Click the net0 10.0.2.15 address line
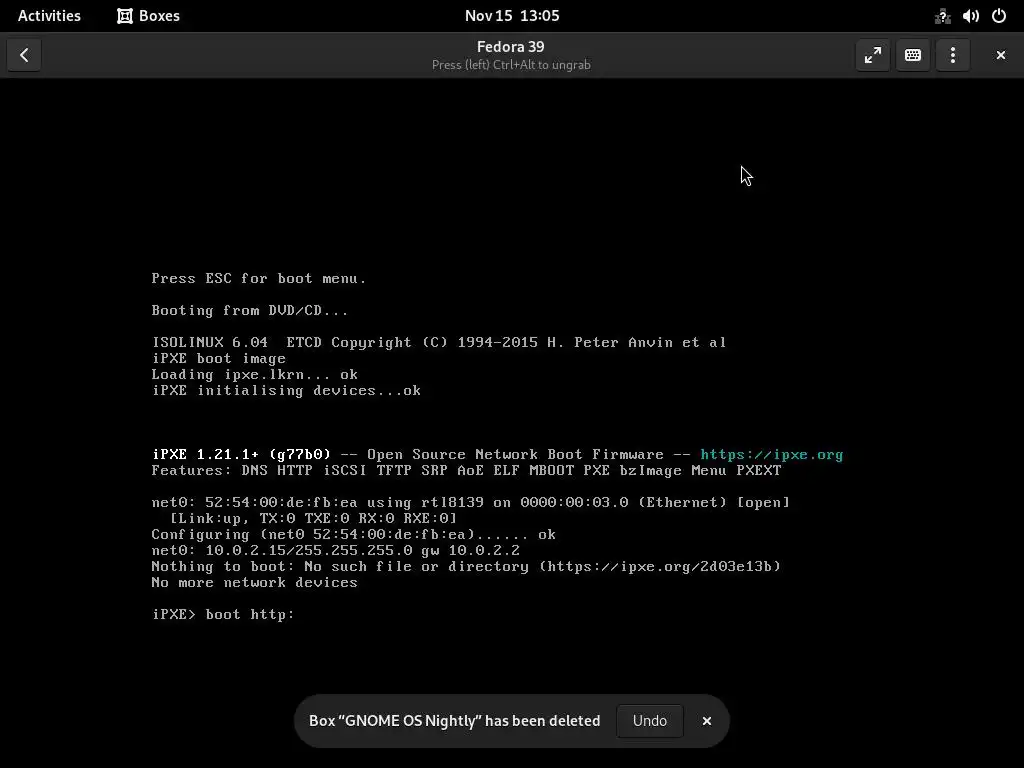 coord(336,551)
